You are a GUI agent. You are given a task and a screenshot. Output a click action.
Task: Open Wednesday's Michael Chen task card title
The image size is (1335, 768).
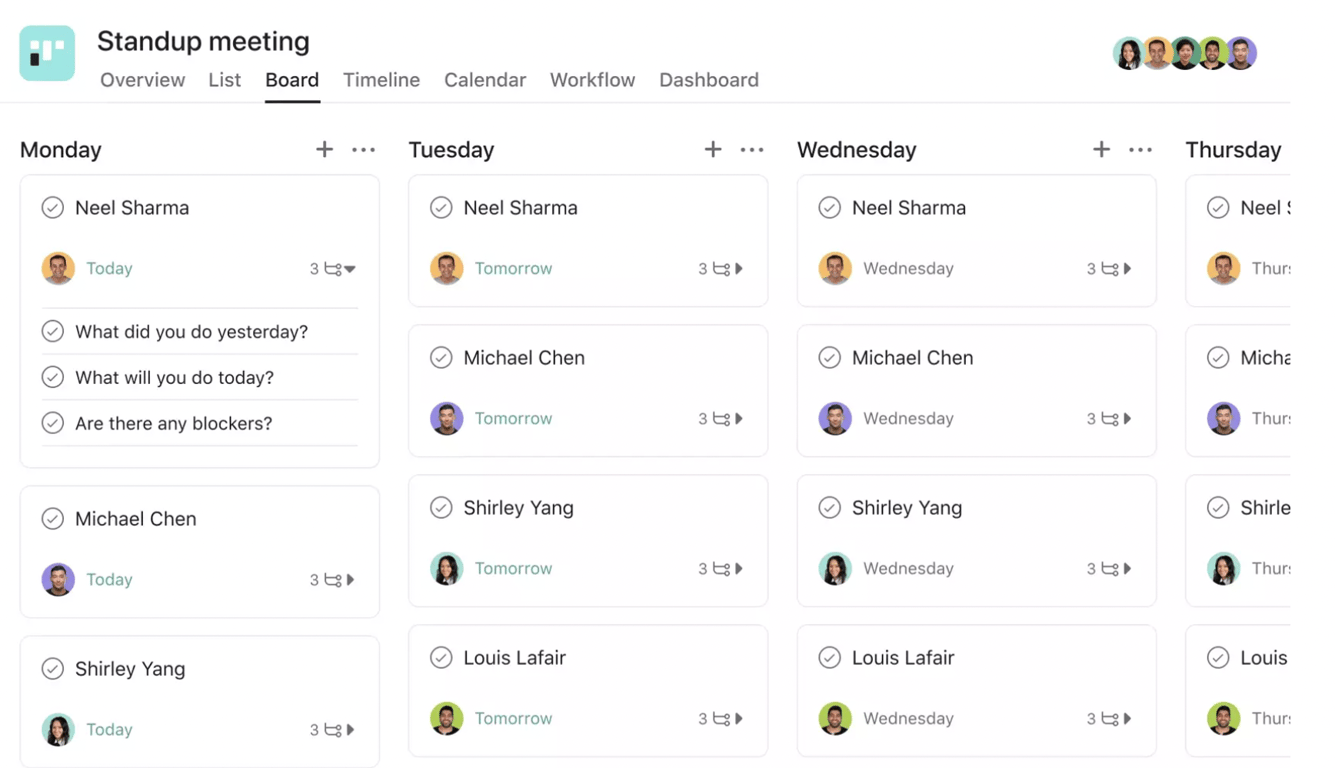pyautogui.click(x=912, y=358)
